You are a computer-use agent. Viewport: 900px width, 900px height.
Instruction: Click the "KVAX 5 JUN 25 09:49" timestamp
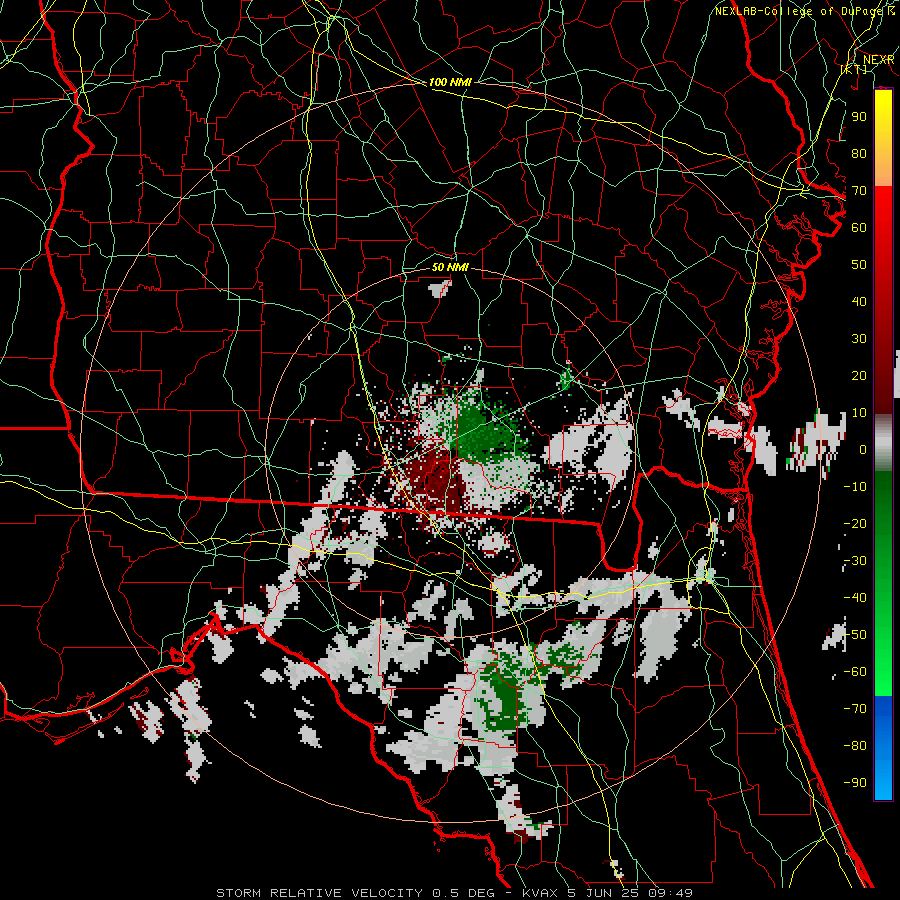pyautogui.click(x=607, y=893)
